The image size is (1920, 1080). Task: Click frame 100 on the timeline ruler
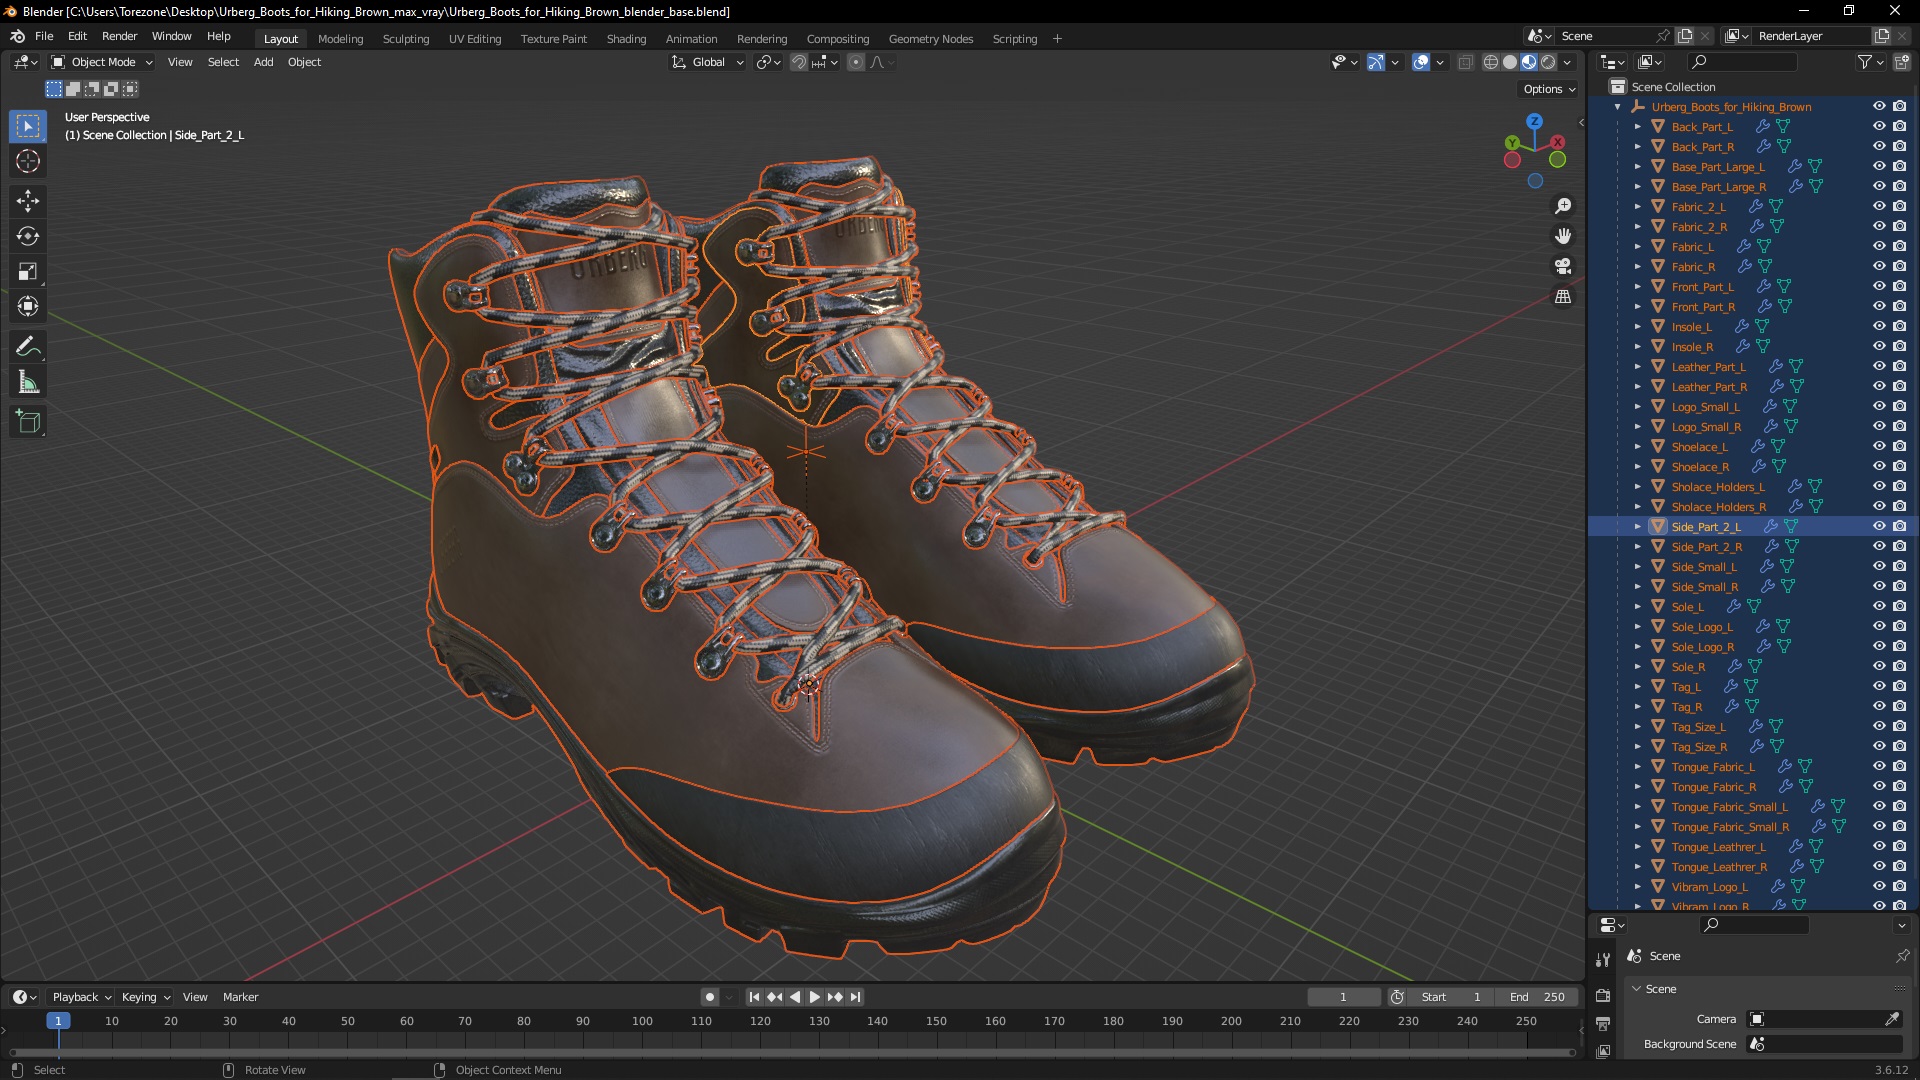[642, 1021]
